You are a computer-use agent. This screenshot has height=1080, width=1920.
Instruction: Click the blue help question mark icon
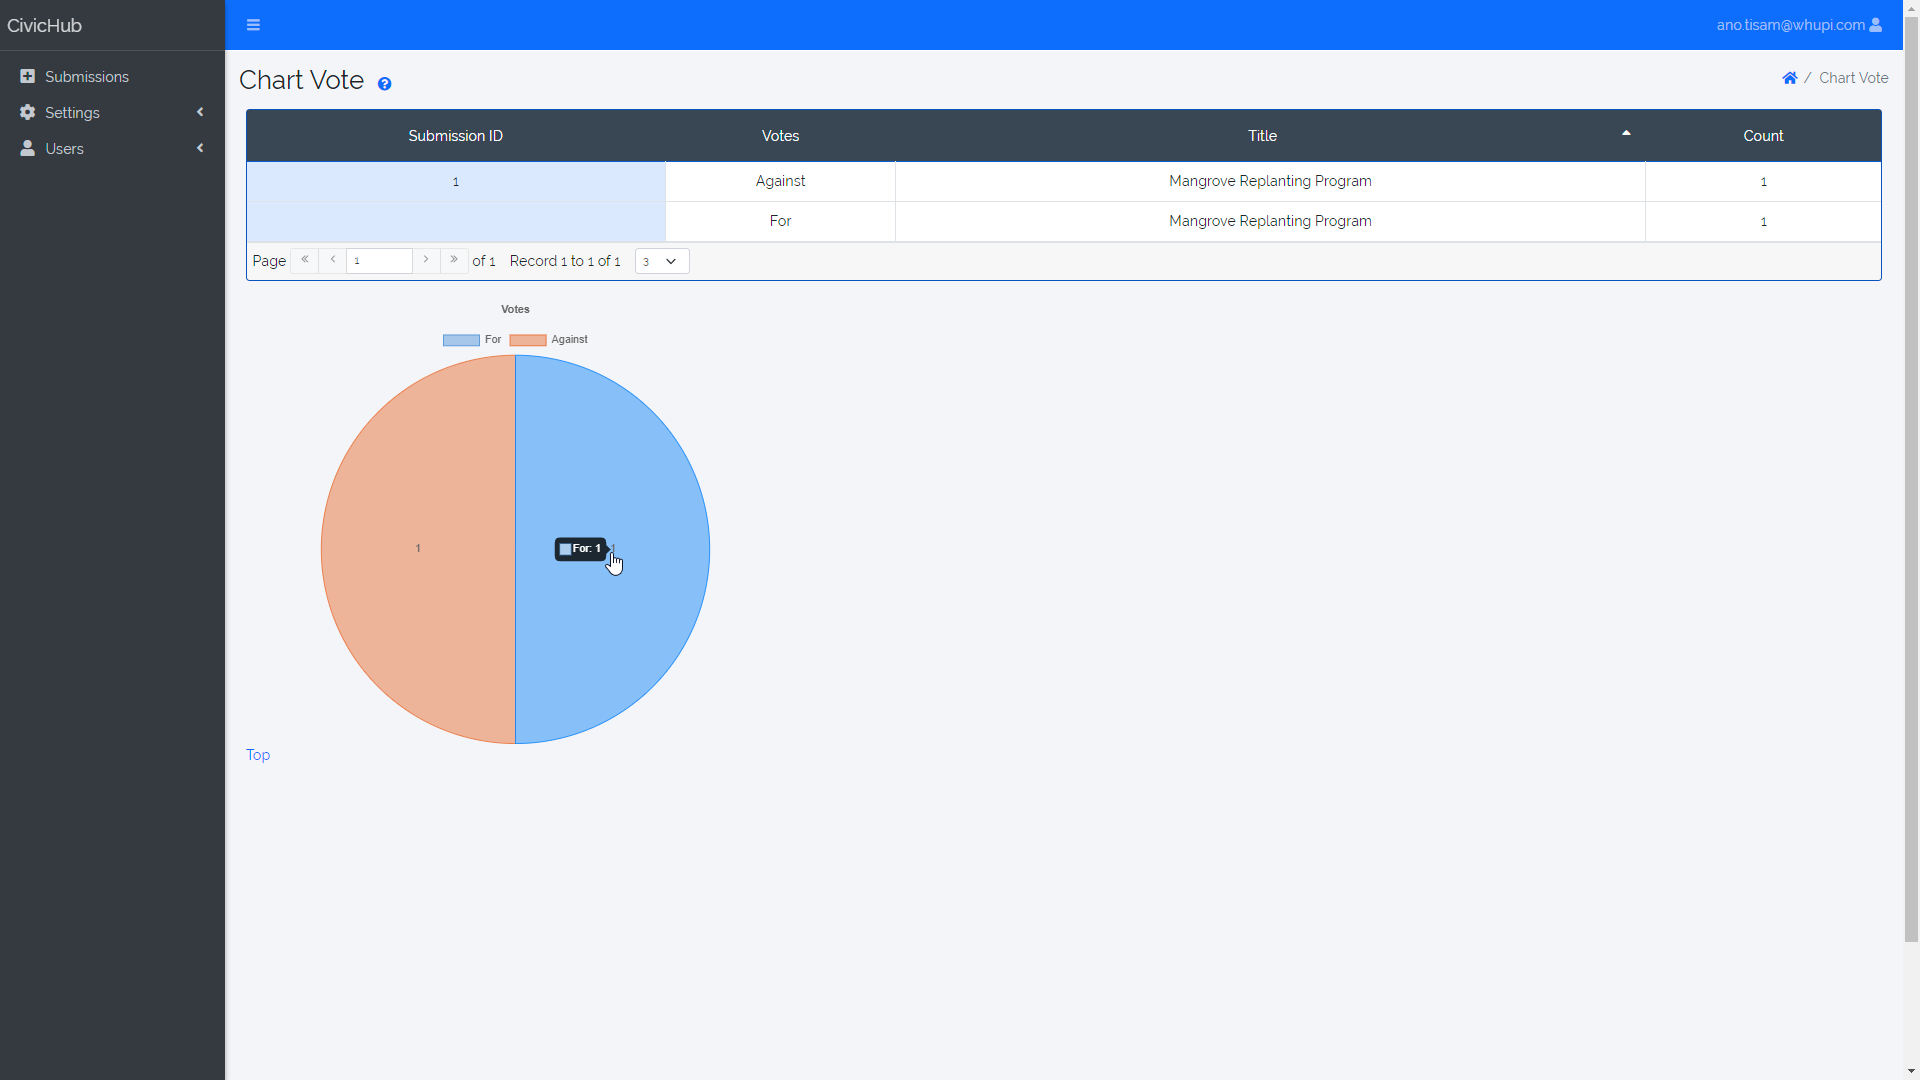[x=384, y=84]
